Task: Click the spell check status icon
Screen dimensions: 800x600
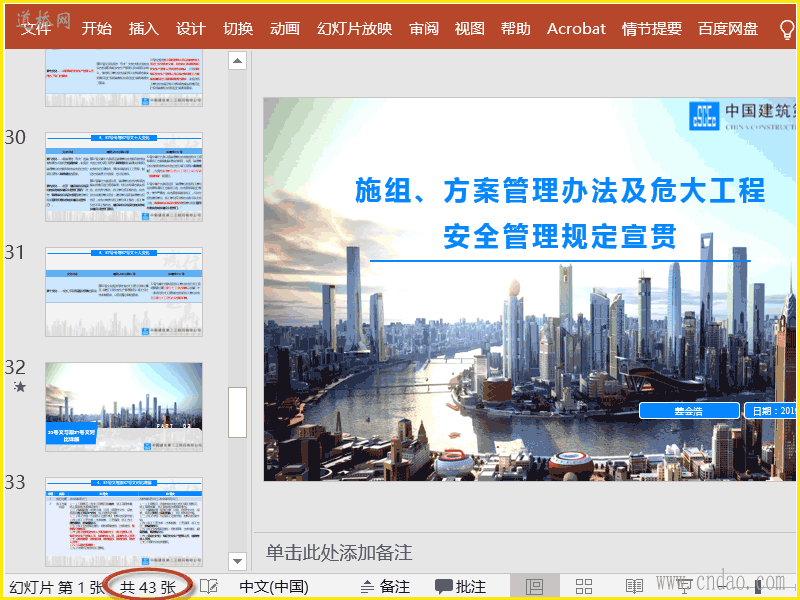Action: (x=209, y=587)
